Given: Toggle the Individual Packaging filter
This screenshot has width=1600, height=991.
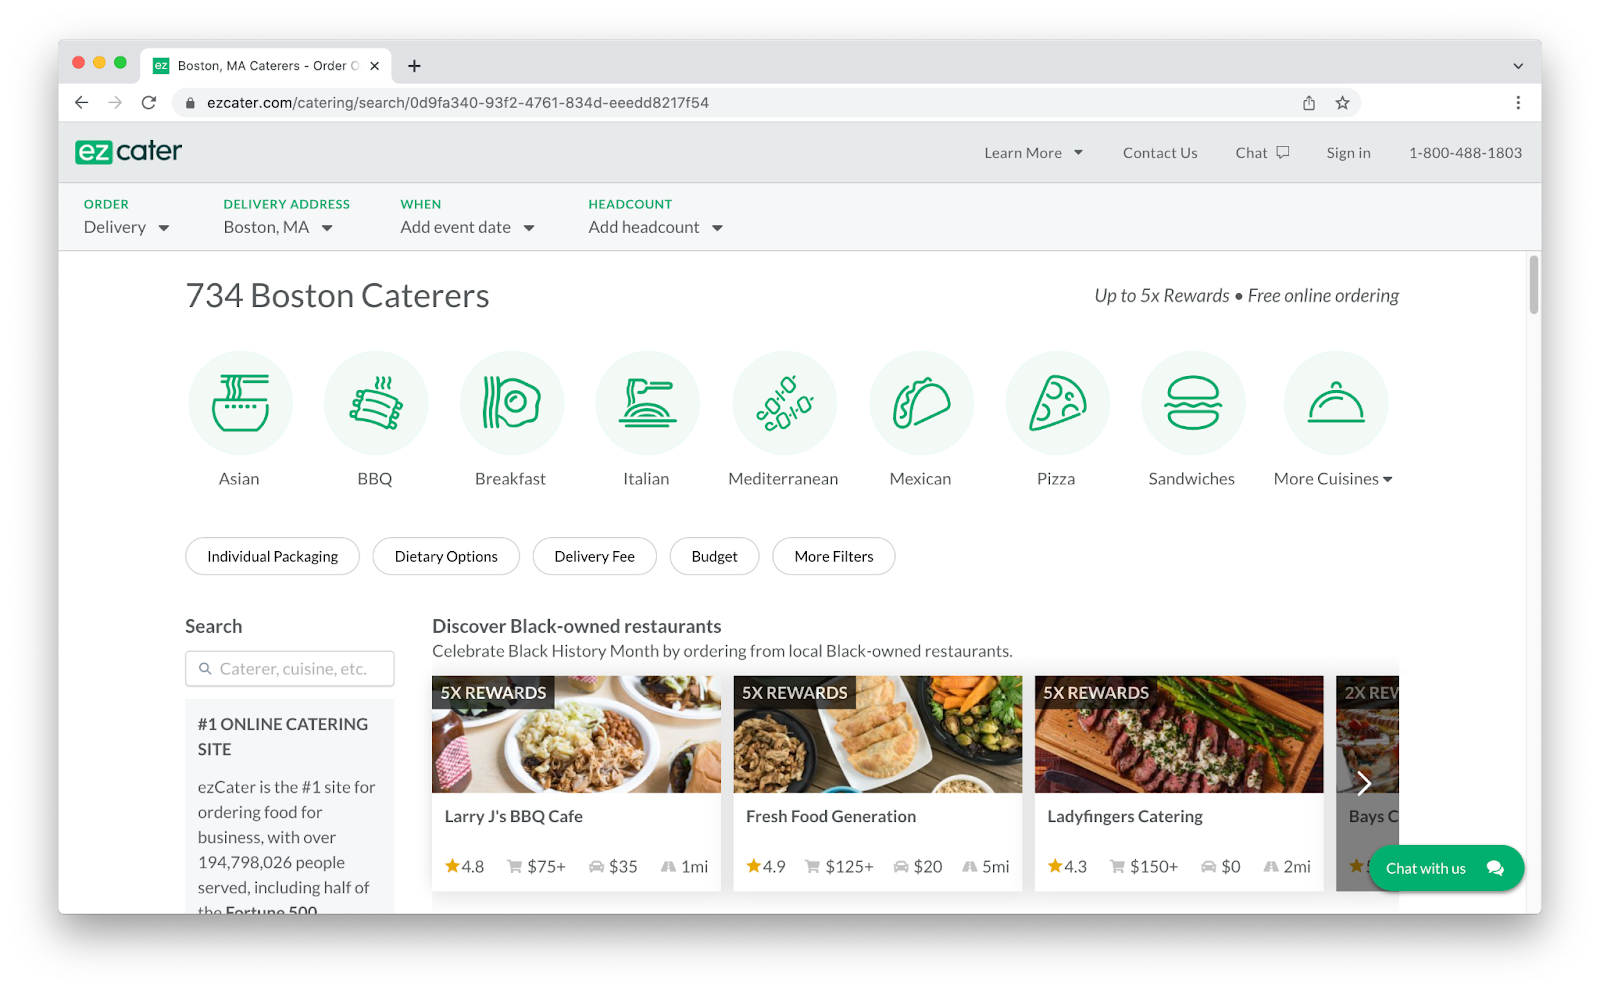Looking at the screenshot, I should (x=273, y=556).
